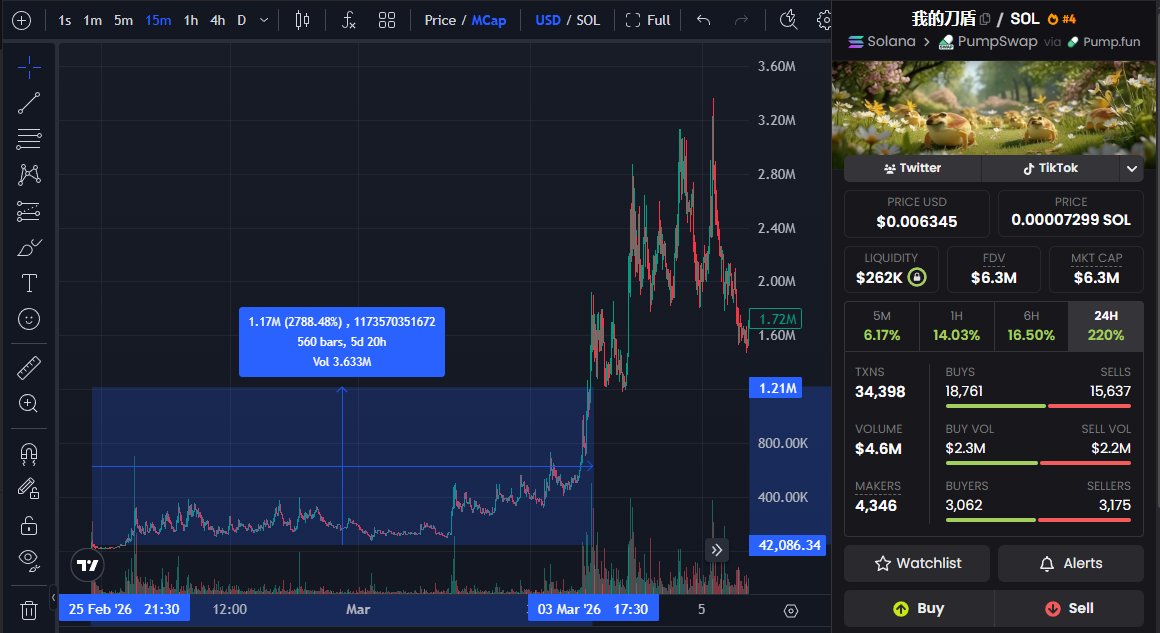
Task: Activate the zoom in tool
Action: [29, 403]
